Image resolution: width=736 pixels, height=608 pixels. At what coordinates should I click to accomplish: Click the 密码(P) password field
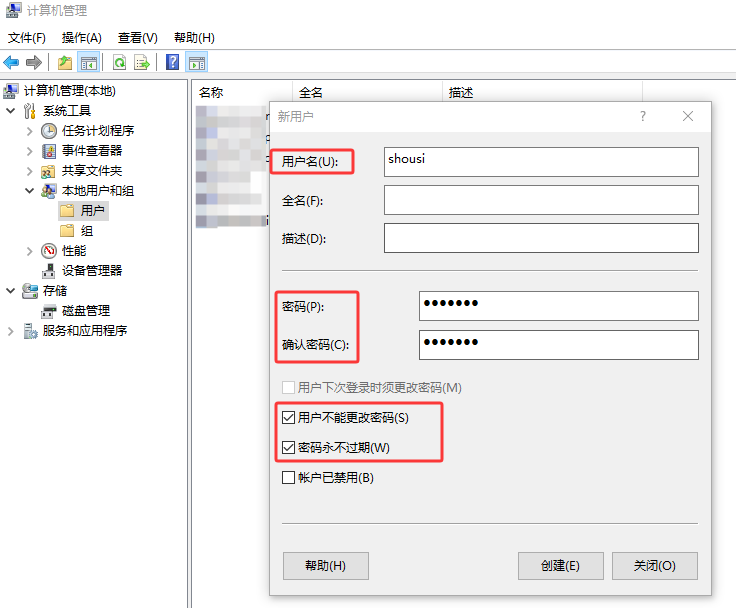click(559, 306)
